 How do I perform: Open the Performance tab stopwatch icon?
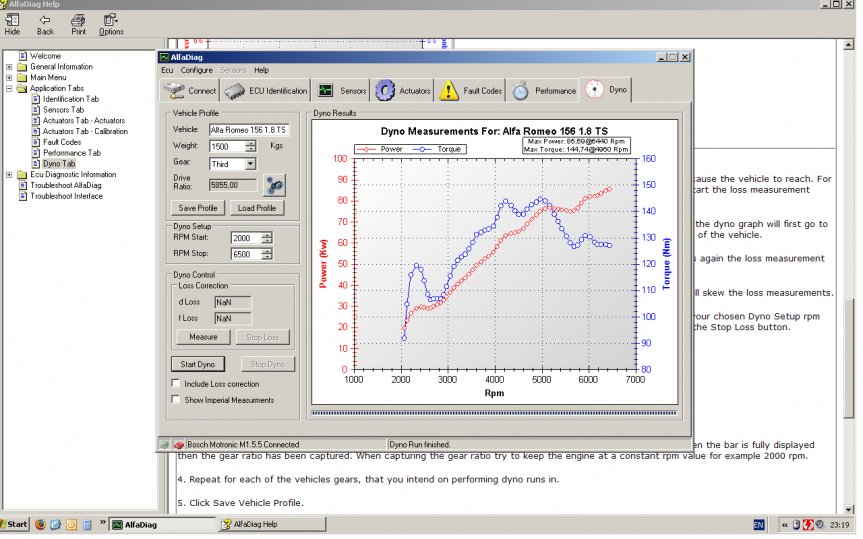544,91
